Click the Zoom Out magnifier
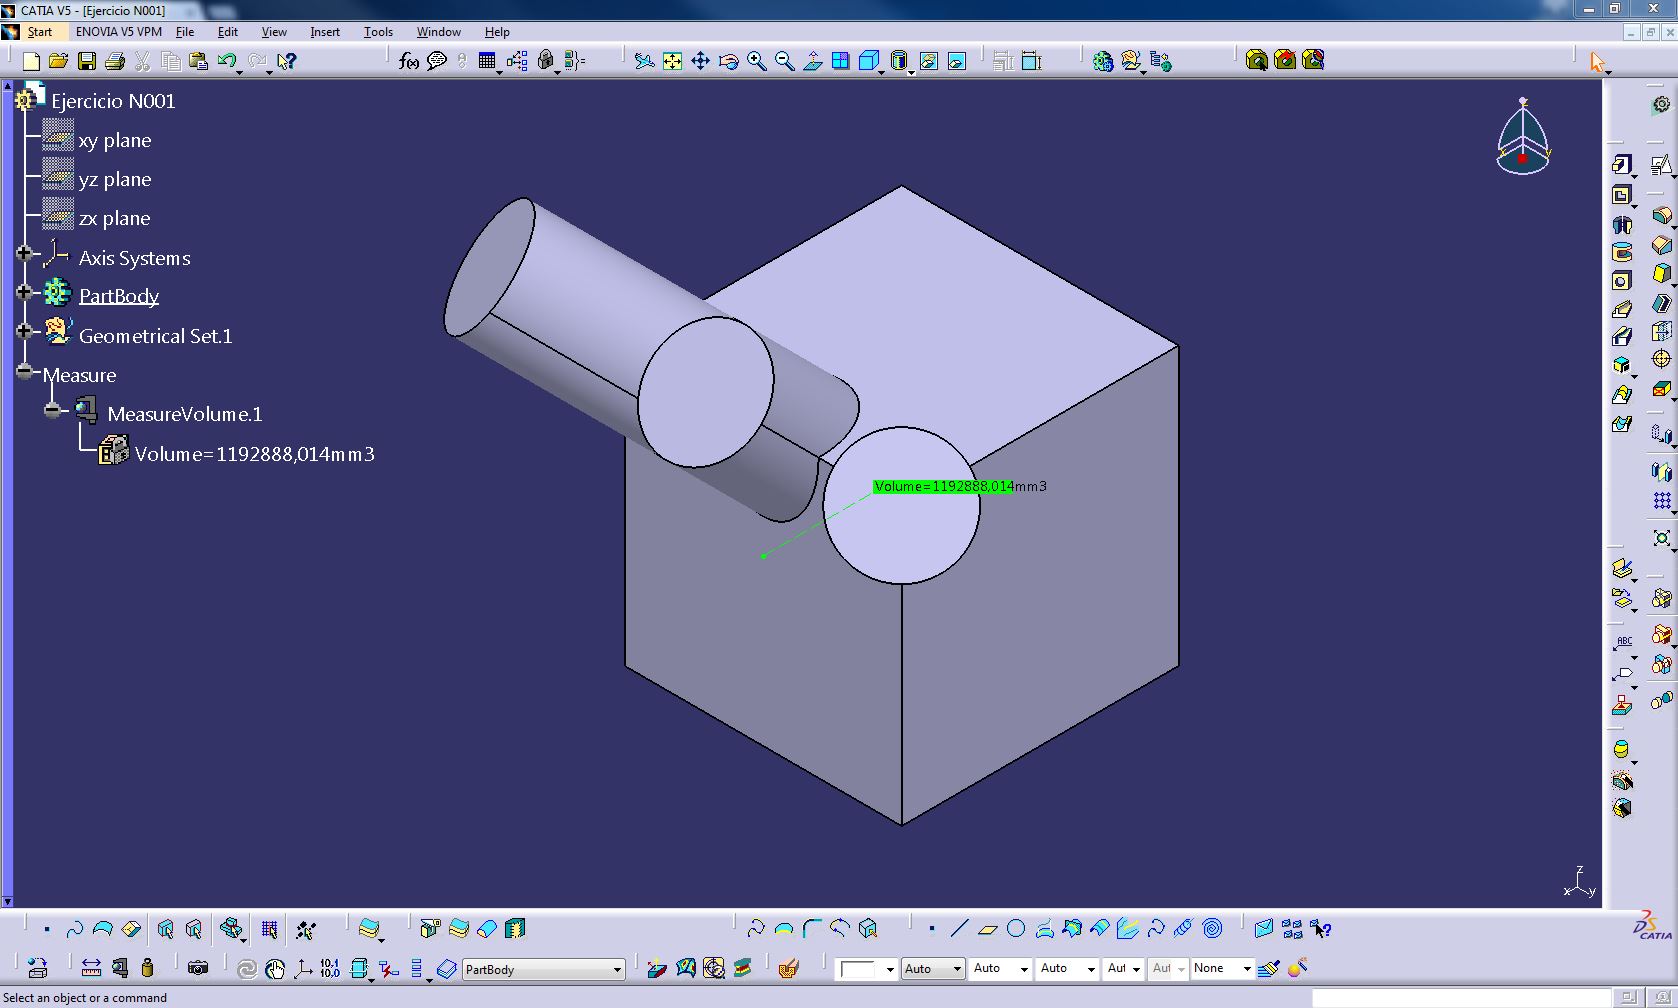 click(x=785, y=62)
